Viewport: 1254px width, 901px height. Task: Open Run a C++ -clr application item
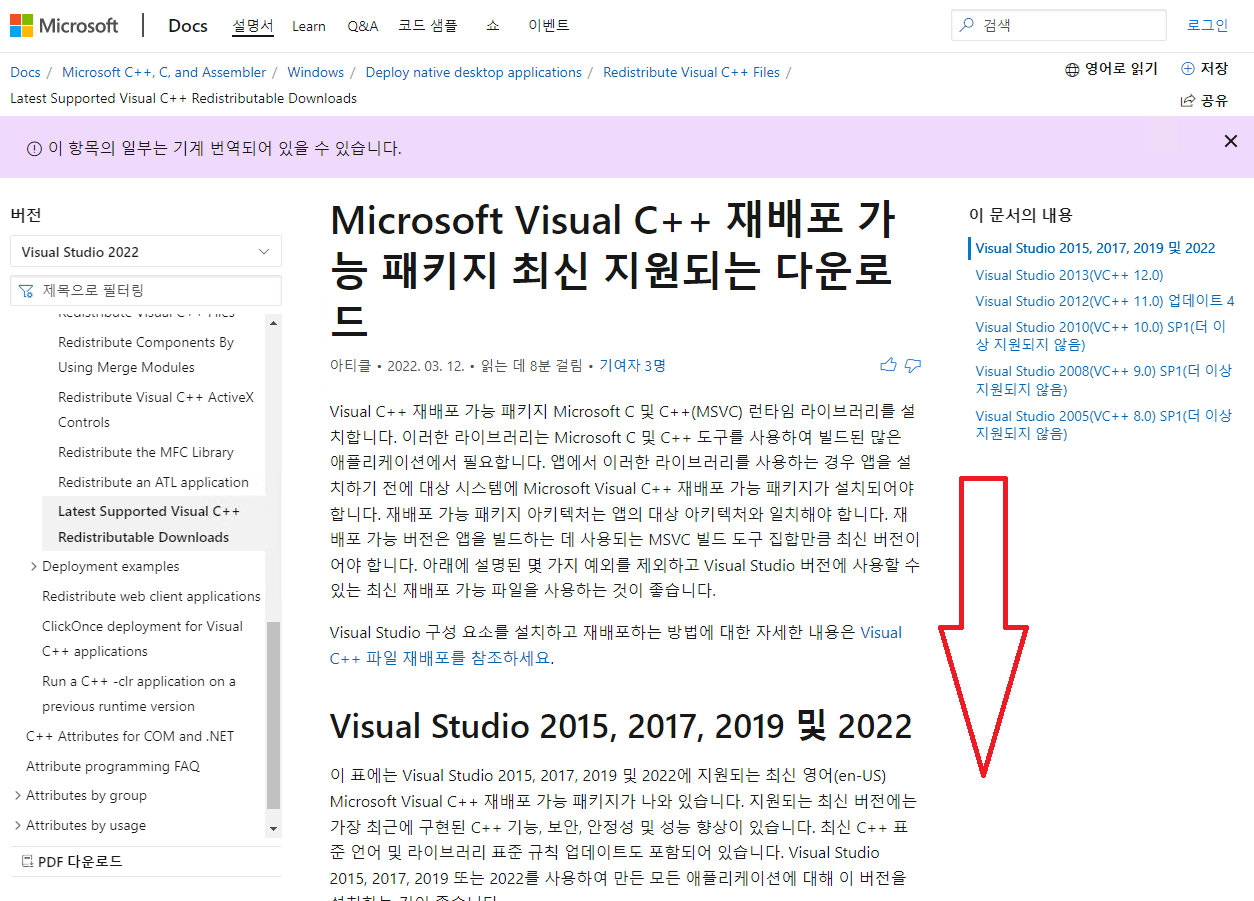[x=139, y=694]
